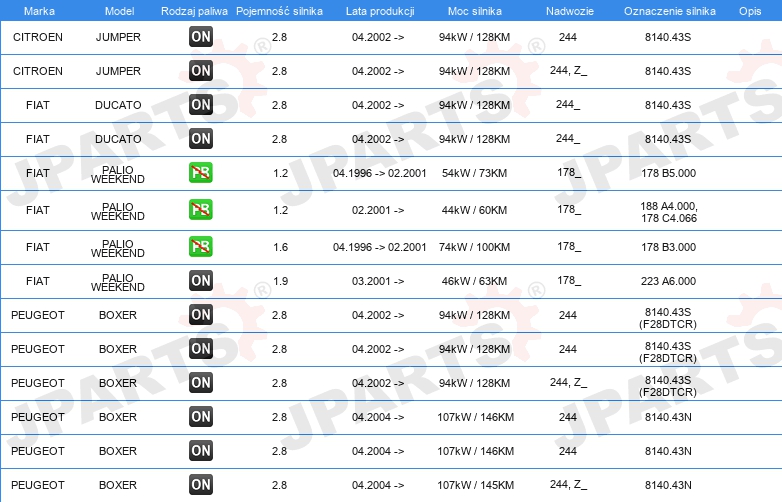The image size is (782, 502).
Task: Click the PB petrol icon in the 54kW / 73KM row
Action: coord(200,172)
